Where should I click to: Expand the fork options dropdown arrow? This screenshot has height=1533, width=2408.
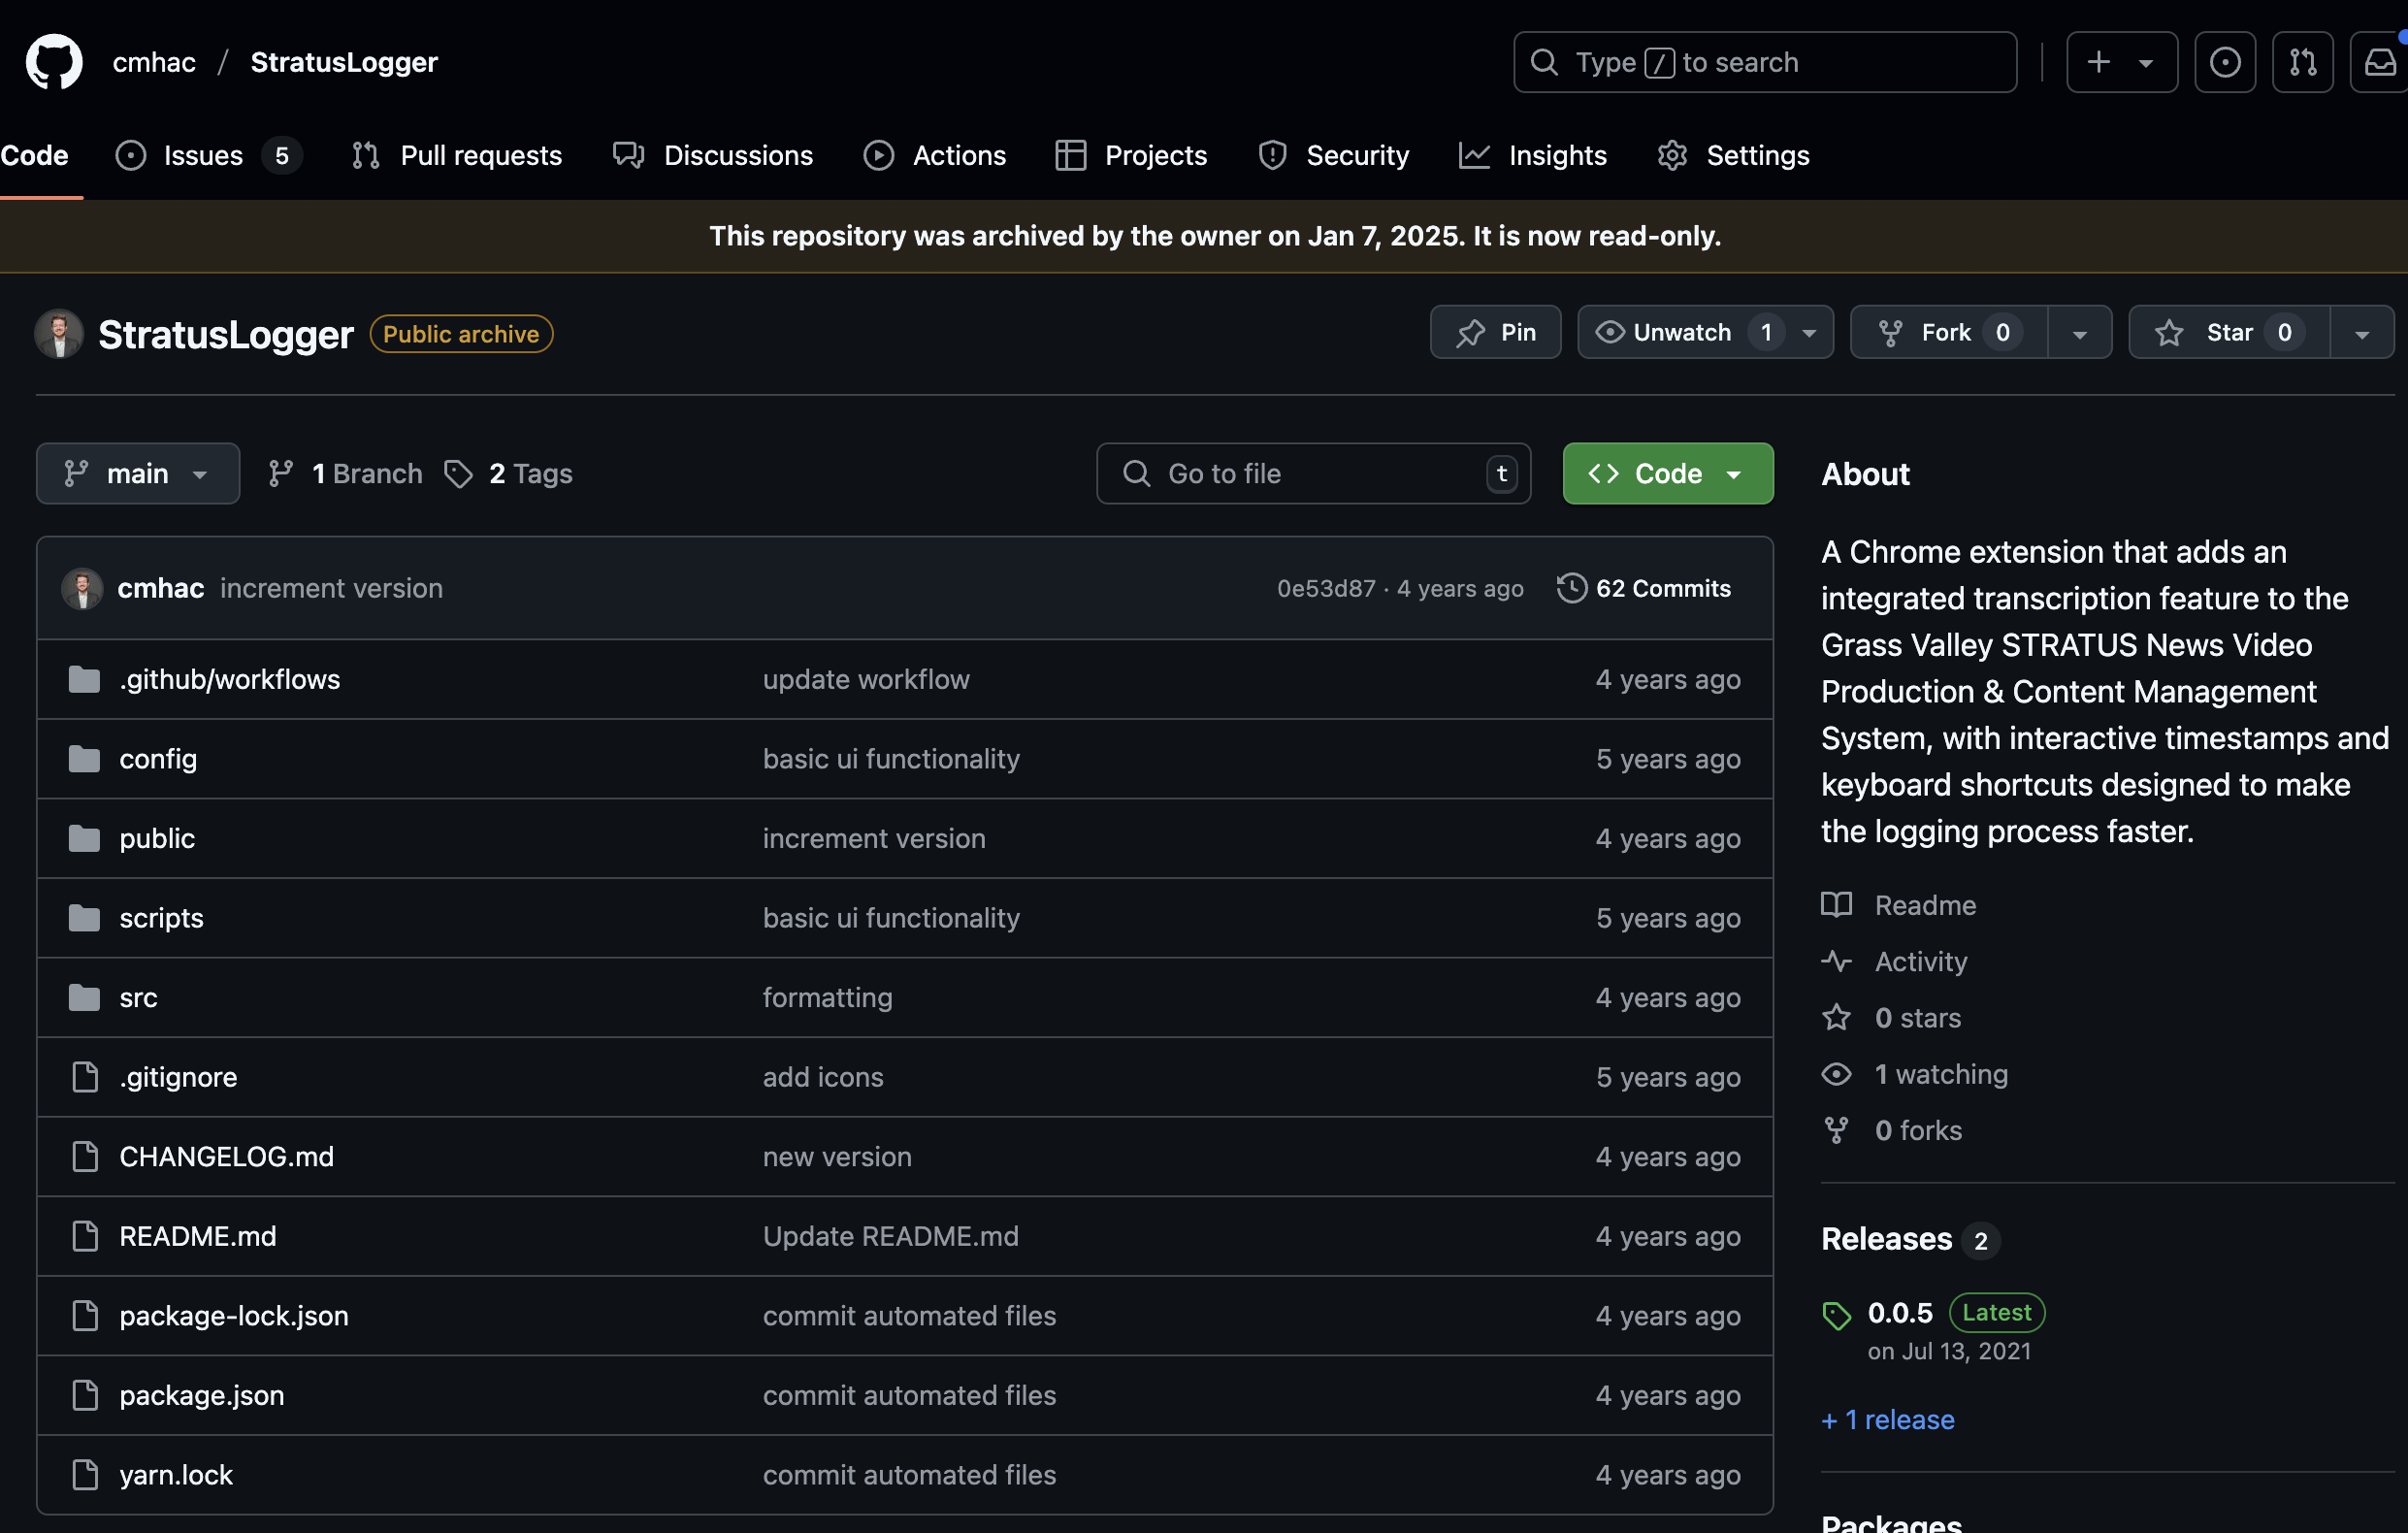tap(2080, 332)
